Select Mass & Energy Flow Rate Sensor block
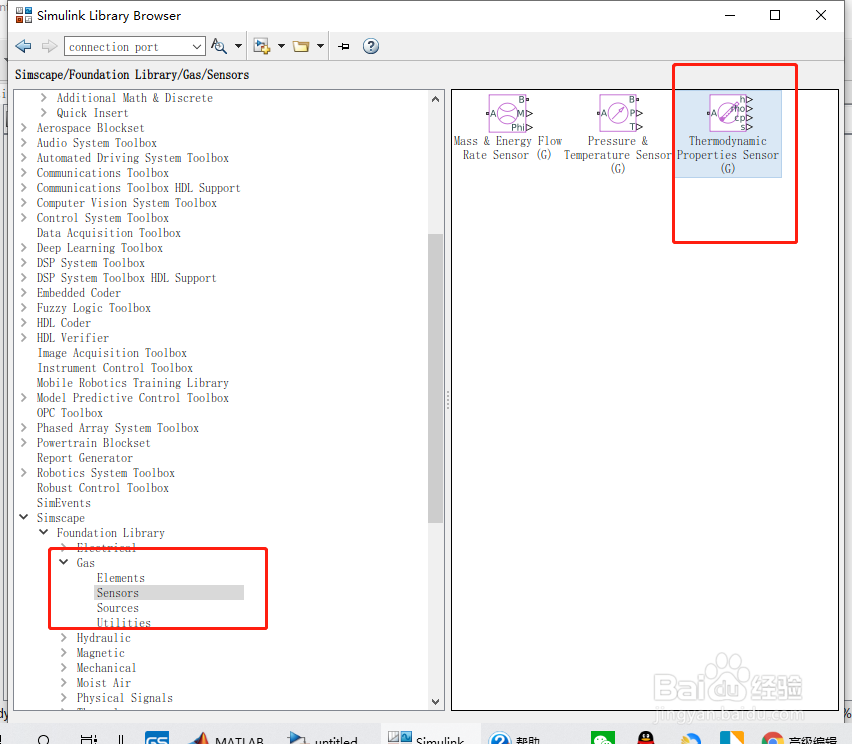 tap(508, 128)
